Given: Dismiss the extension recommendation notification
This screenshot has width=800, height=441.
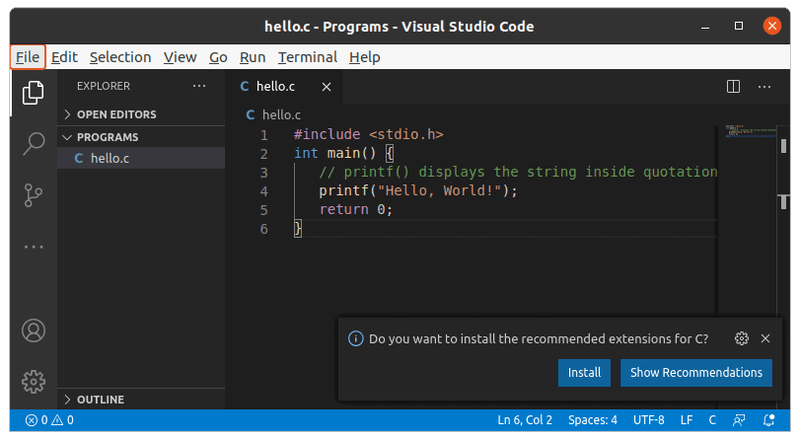Looking at the screenshot, I should pyautogui.click(x=766, y=339).
